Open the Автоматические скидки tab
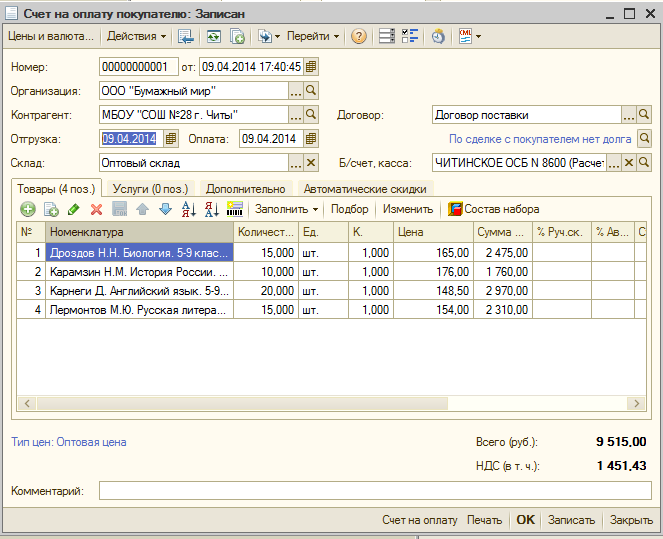663x539 pixels. pos(364,188)
